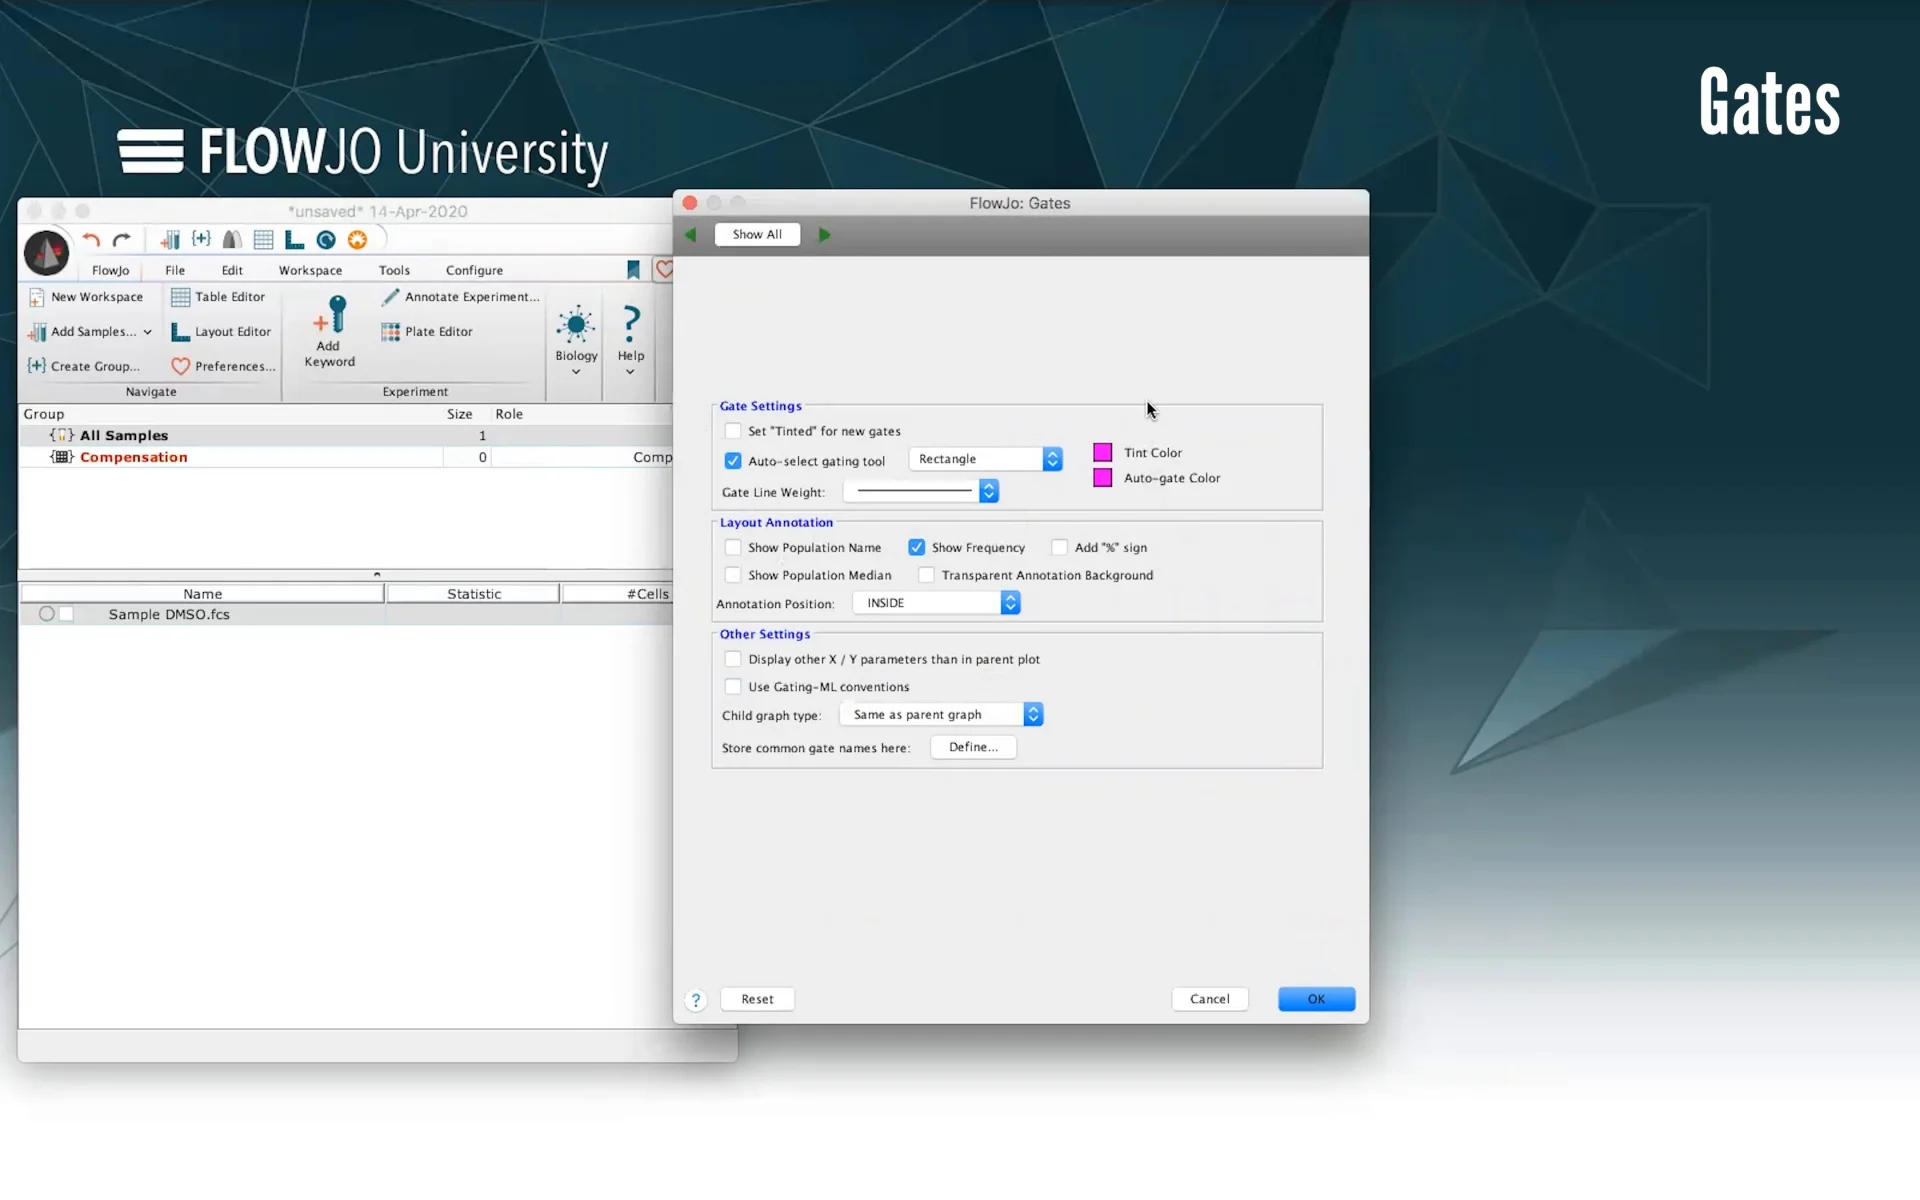Image resolution: width=1920 pixels, height=1200 pixels.
Task: Click the Layout Editor icon in ribbon
Action: pyautogui.click(x=181, y=332)
